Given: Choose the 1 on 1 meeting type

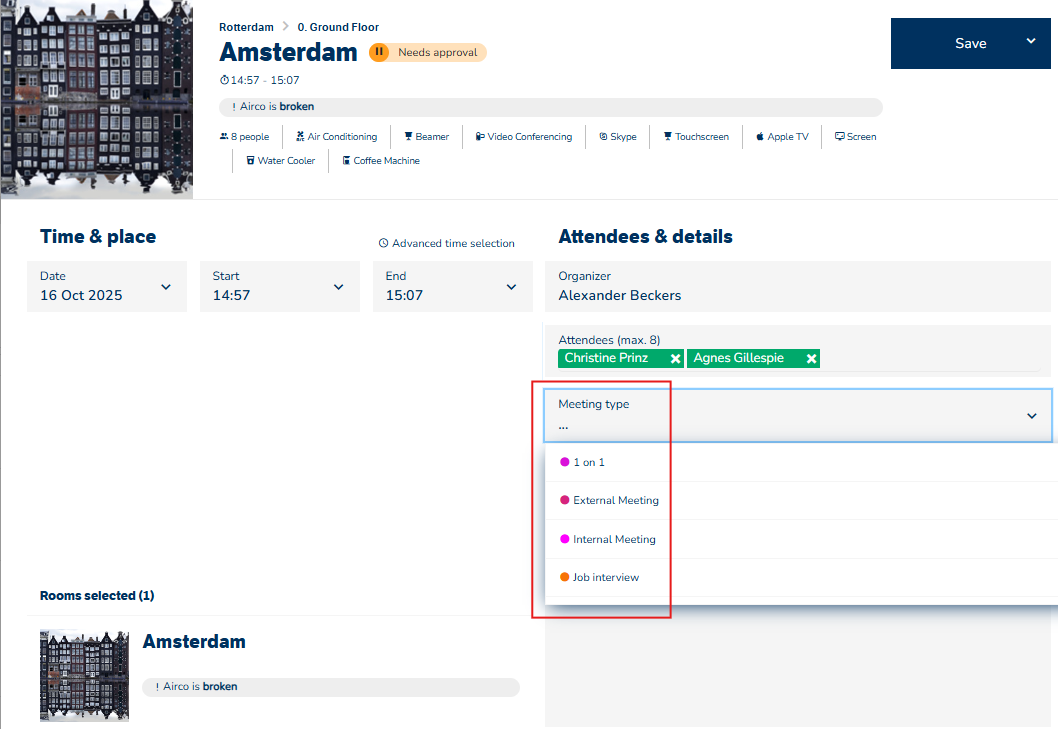Looking at the screenshot, I should tap(589, 462).
